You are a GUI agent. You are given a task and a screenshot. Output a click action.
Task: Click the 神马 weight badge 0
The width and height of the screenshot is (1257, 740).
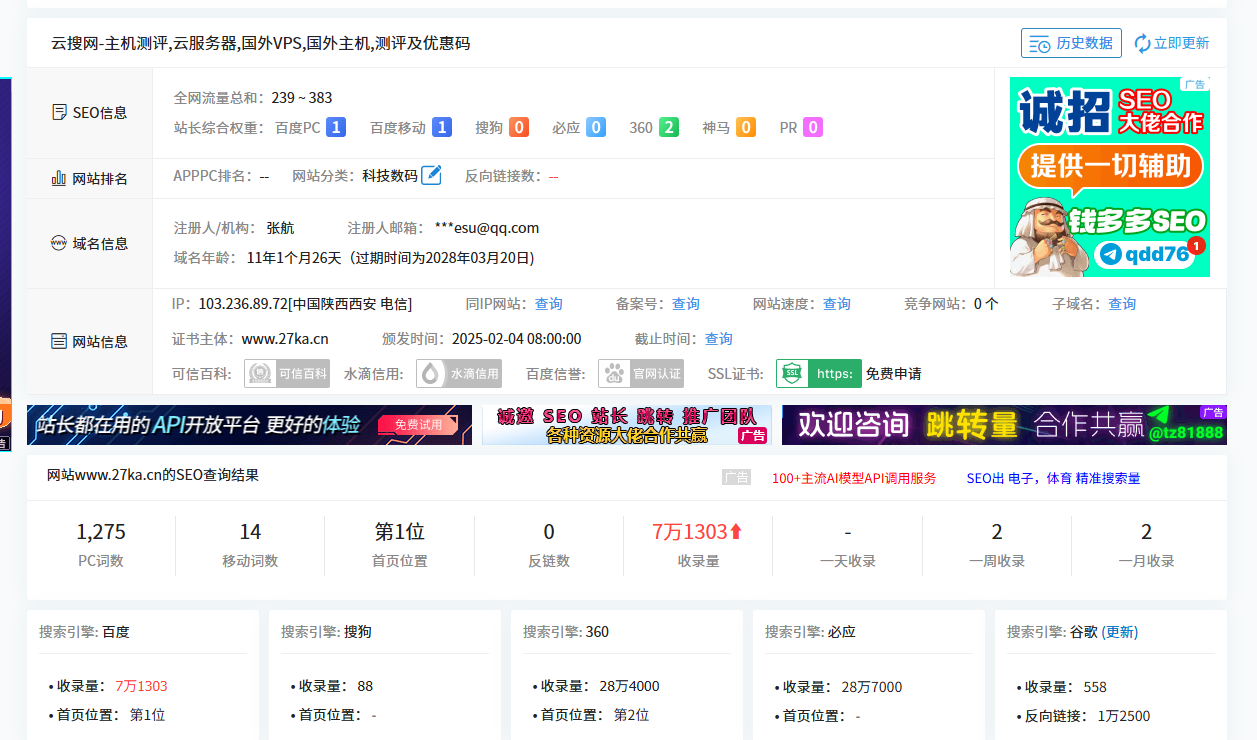(x=745, y=127)
